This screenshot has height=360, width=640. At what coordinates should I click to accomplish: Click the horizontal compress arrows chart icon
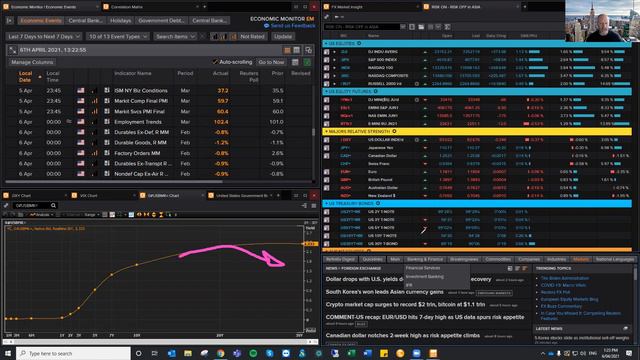coord(146,215)
